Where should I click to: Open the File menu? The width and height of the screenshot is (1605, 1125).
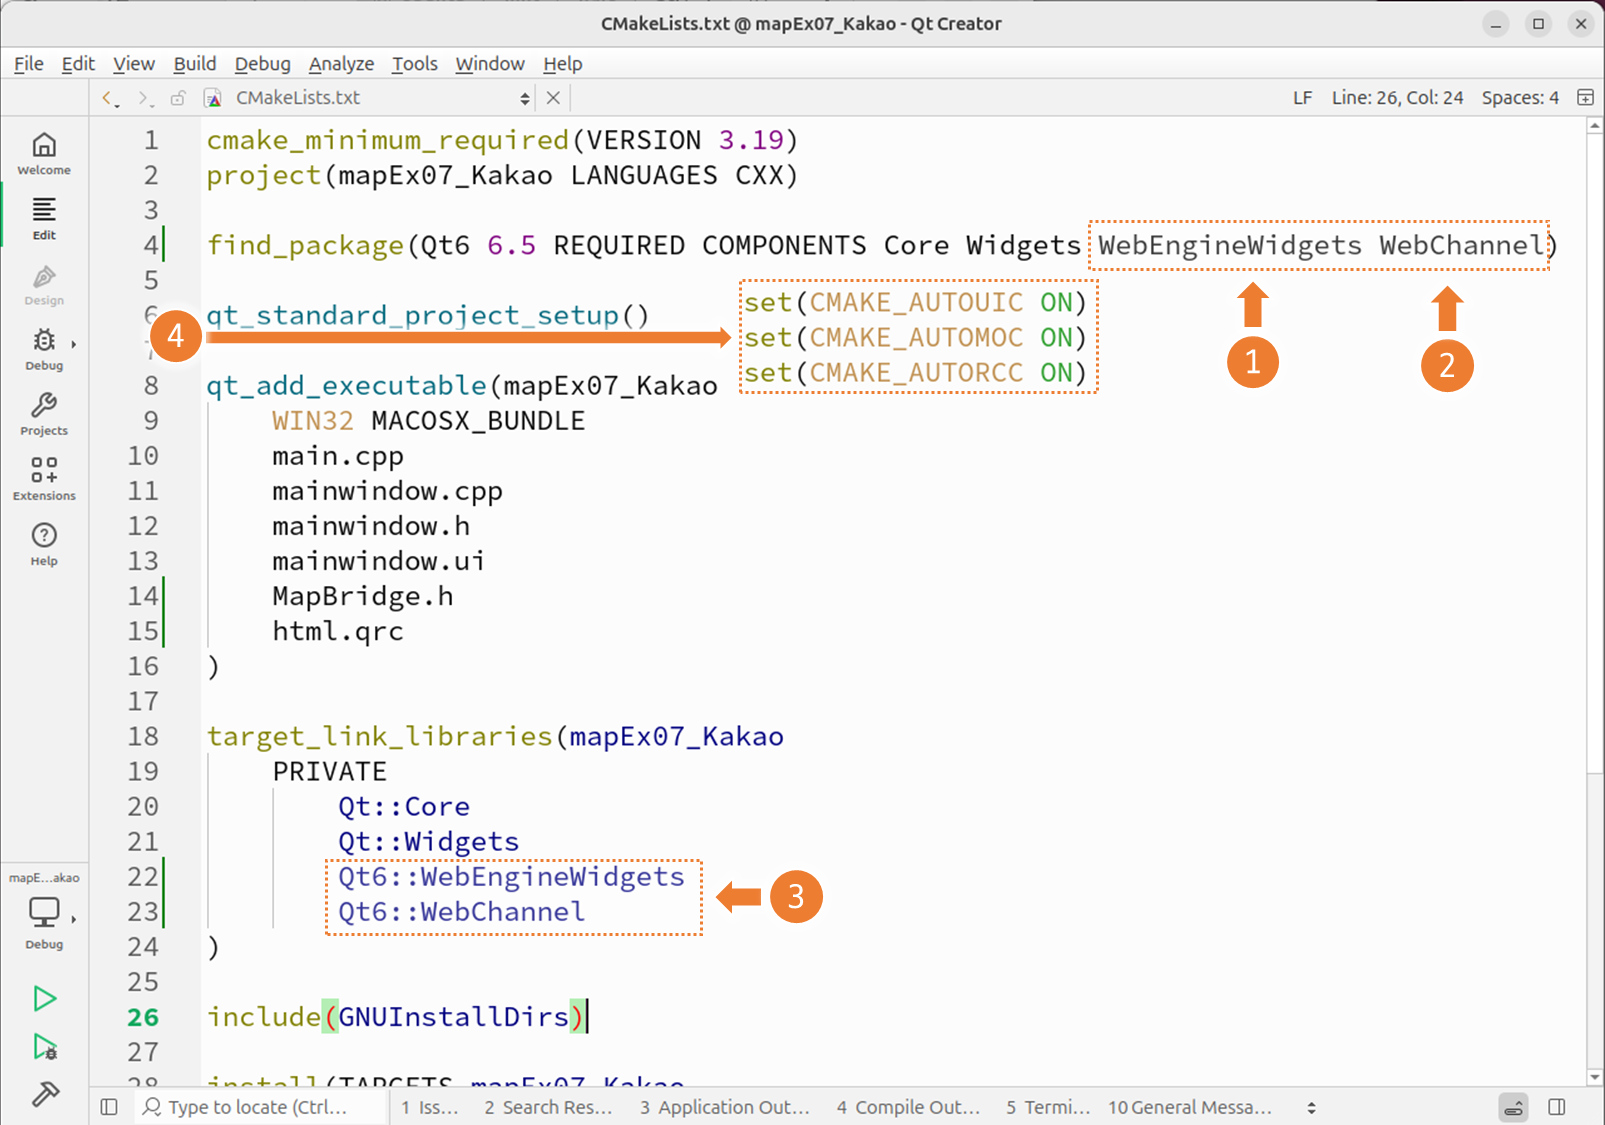[29, 64]
